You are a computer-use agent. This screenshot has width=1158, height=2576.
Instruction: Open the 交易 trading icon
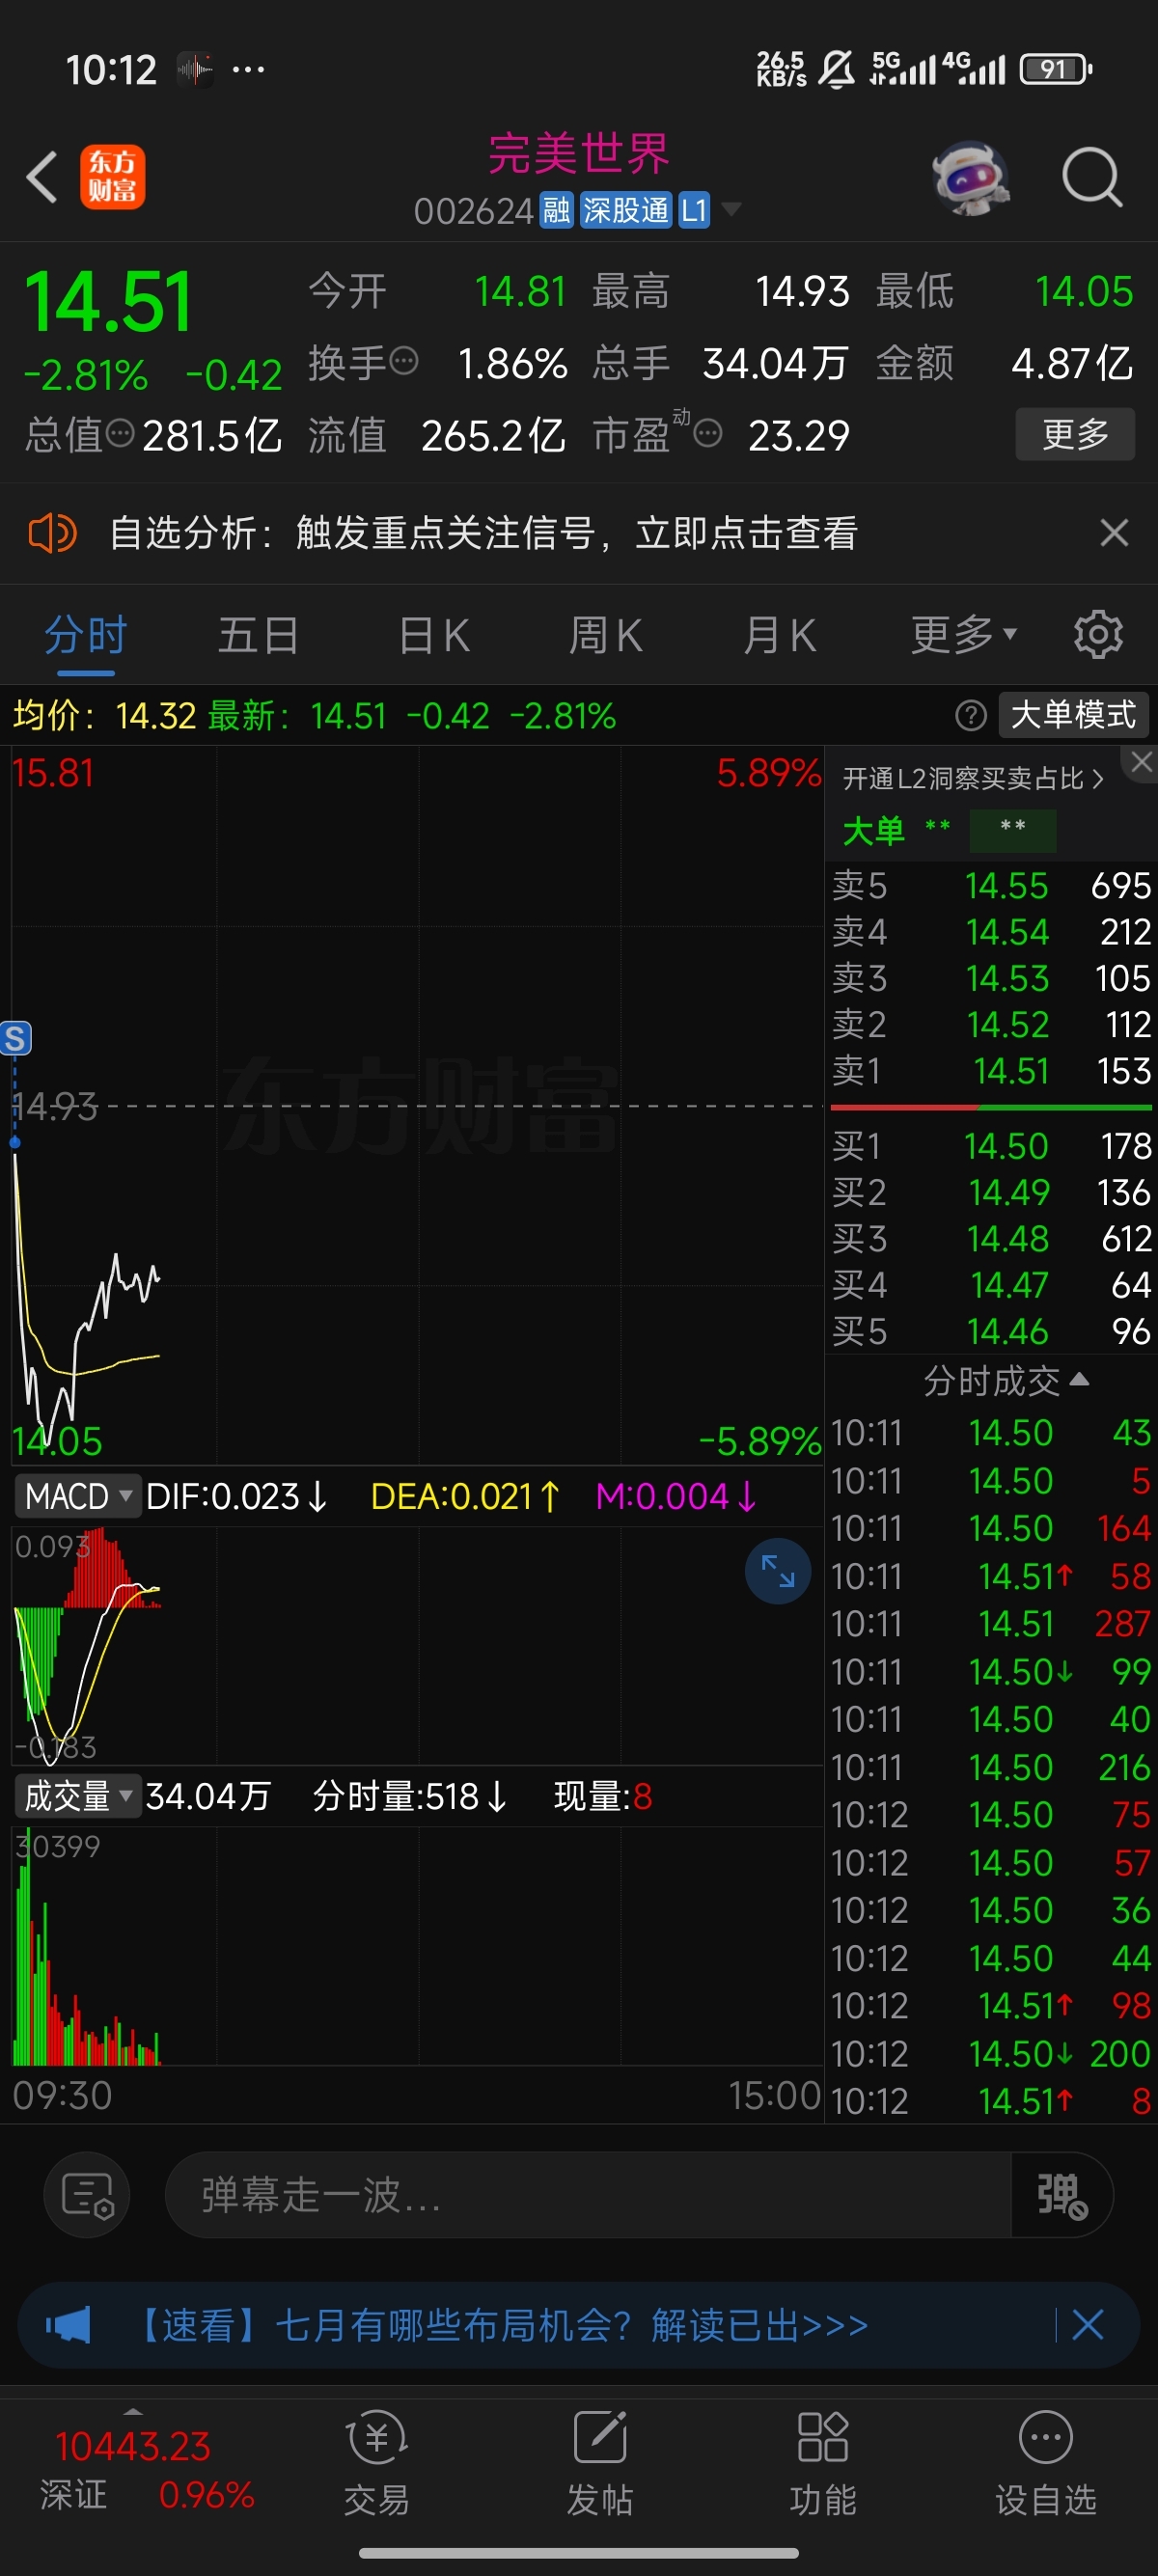[x=377, y=2464]
